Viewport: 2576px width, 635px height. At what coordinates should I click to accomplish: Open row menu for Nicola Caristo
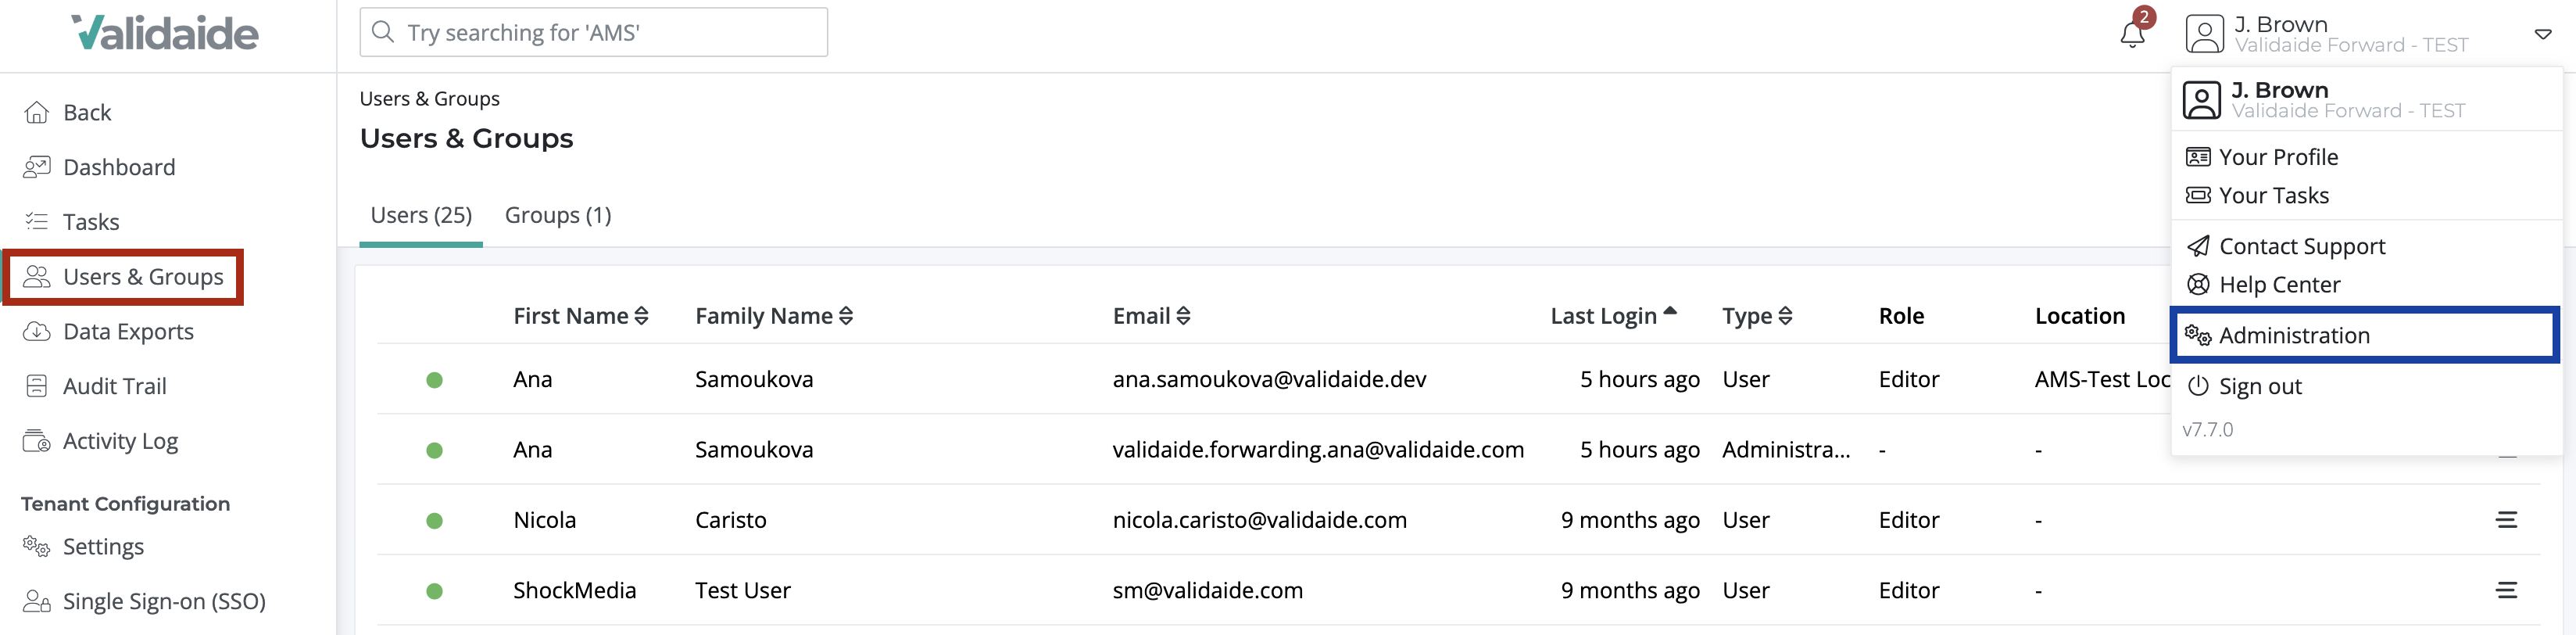coord(2506,520)
